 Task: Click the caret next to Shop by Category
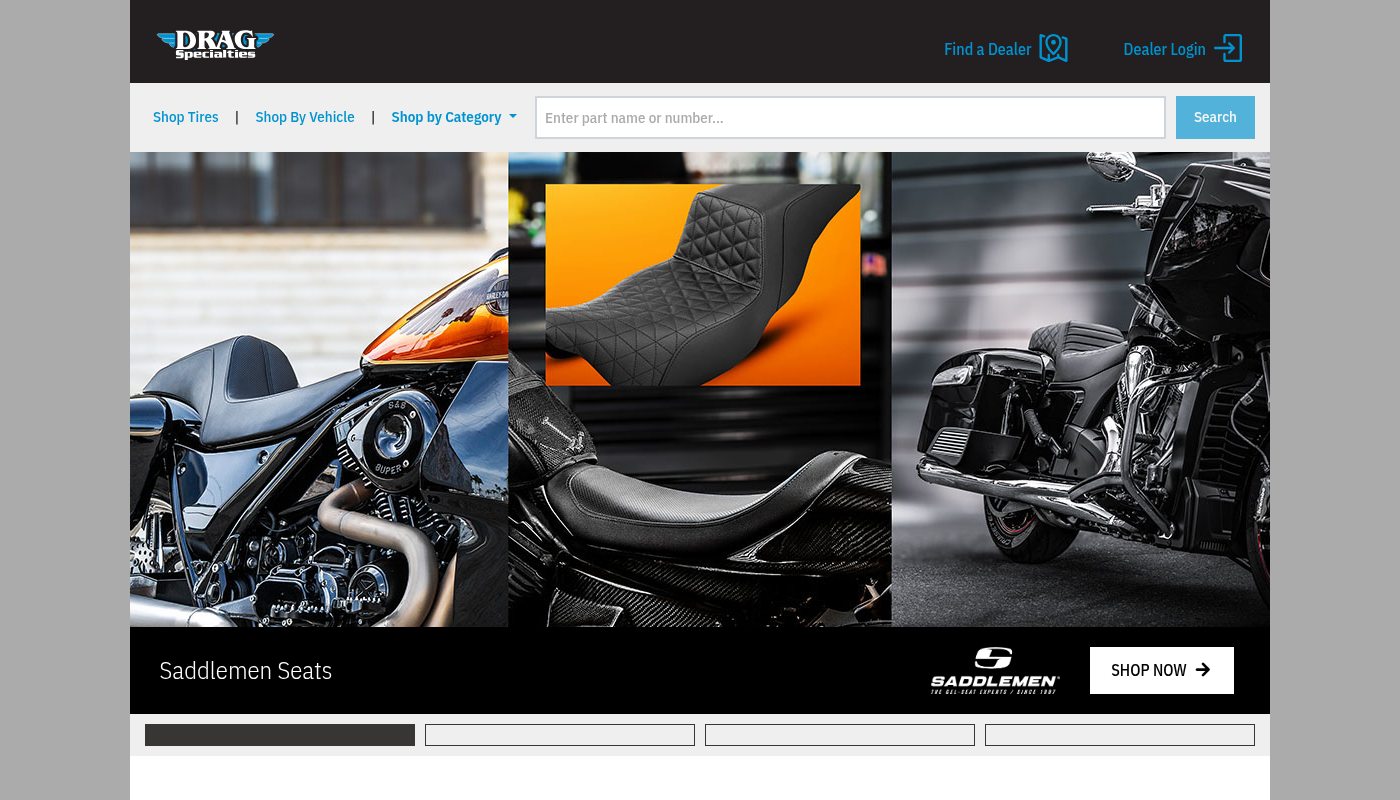coord(513,116)
